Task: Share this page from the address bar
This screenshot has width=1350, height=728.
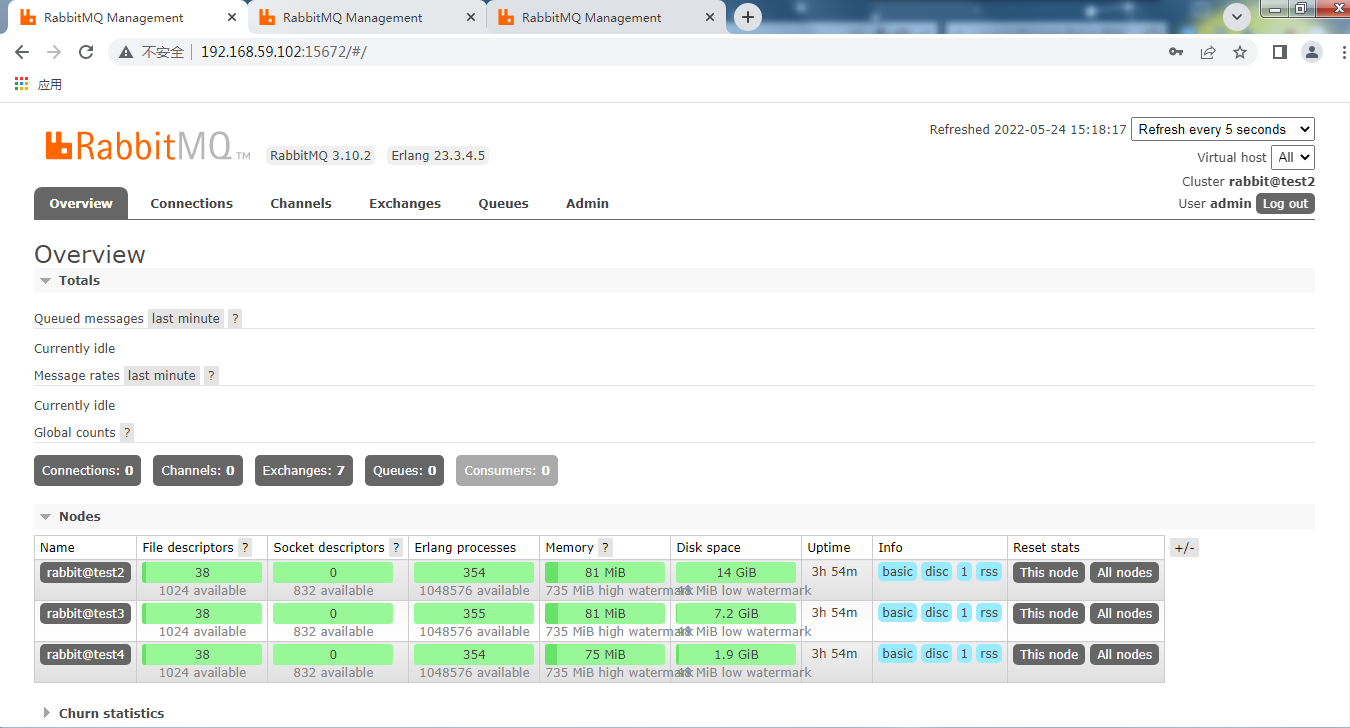Action: (1208, 52)
